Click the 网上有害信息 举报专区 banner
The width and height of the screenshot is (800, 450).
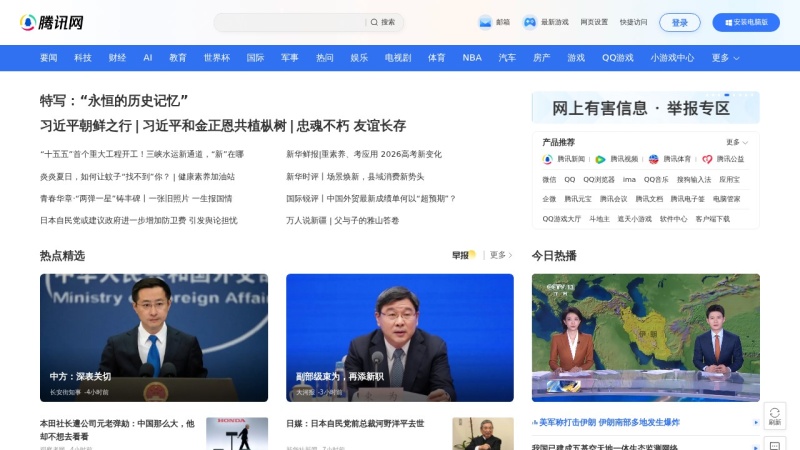tap(645, 108)
